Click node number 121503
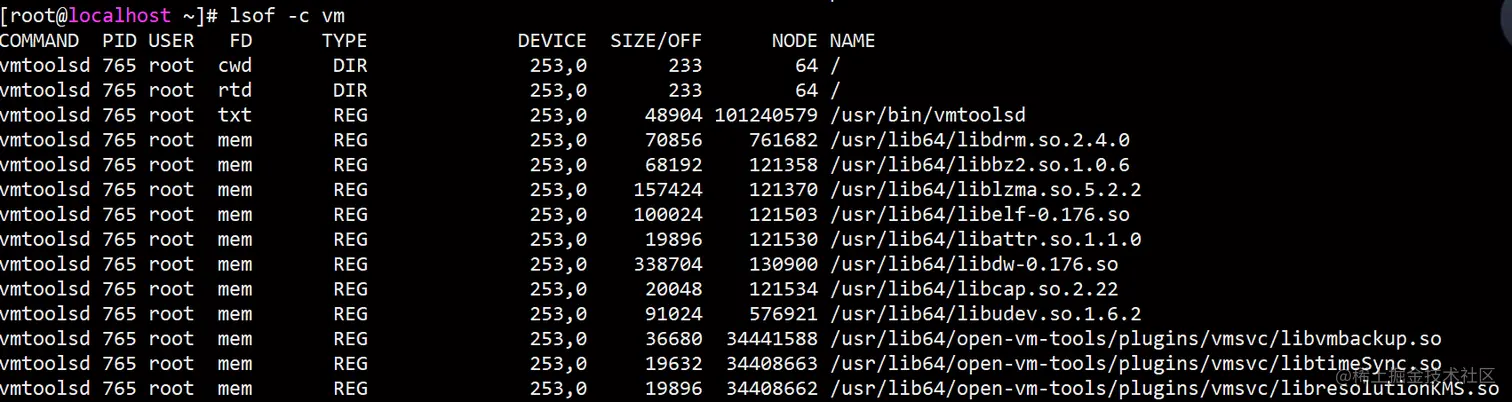This screenshot has width=1512, height=402. (783, 215)
